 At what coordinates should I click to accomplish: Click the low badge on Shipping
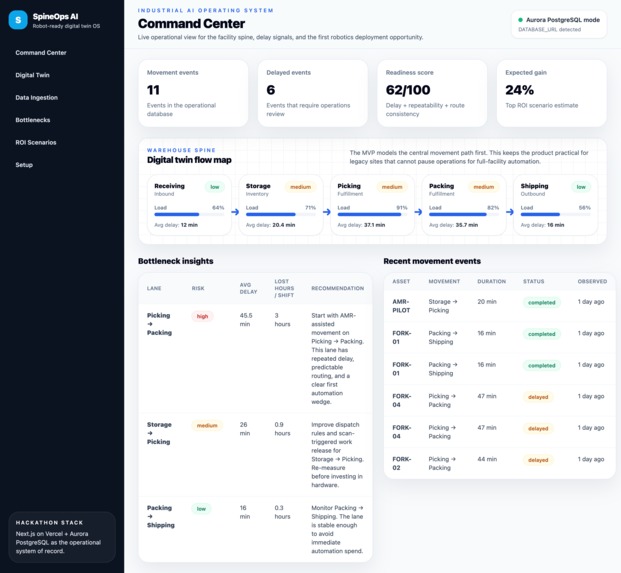(x=581, y=187)
